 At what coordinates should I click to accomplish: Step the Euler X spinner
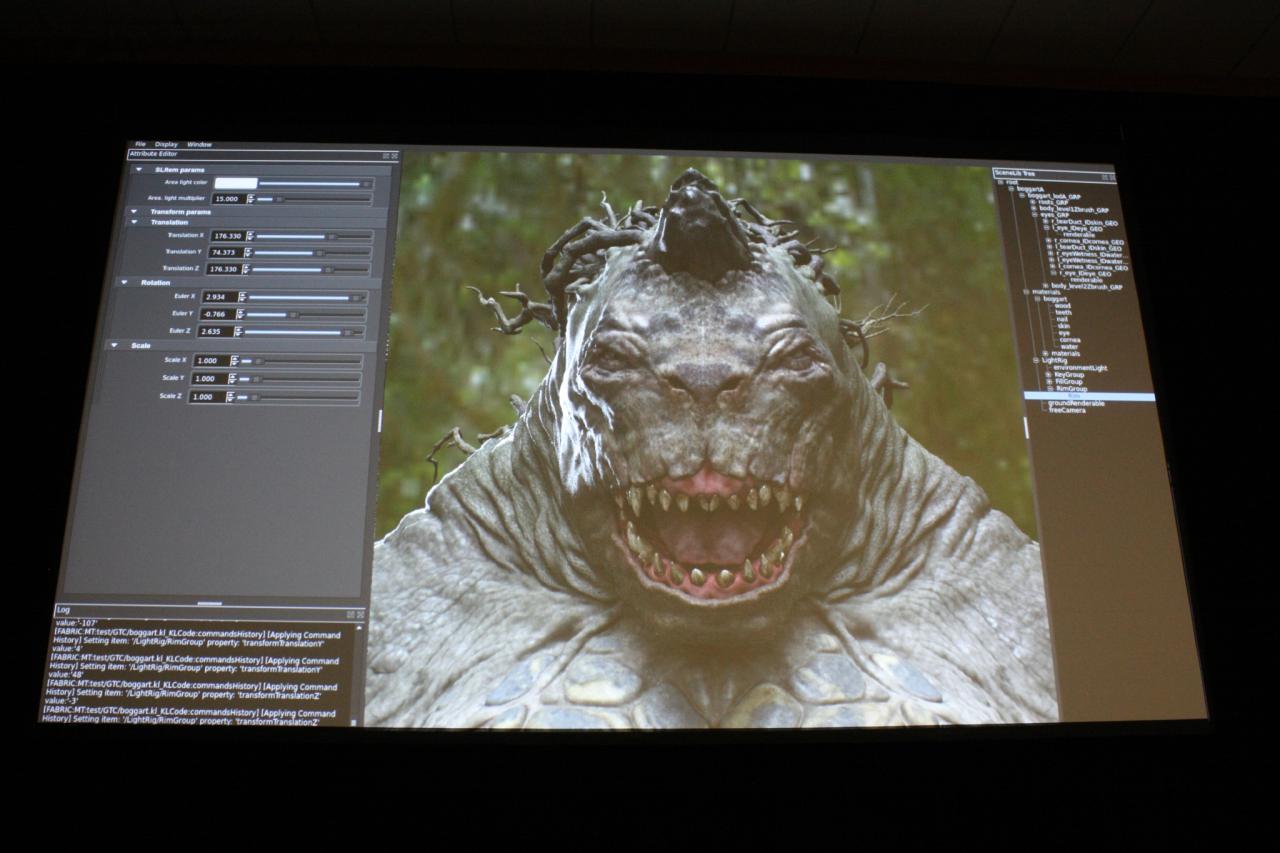[243, 297]
